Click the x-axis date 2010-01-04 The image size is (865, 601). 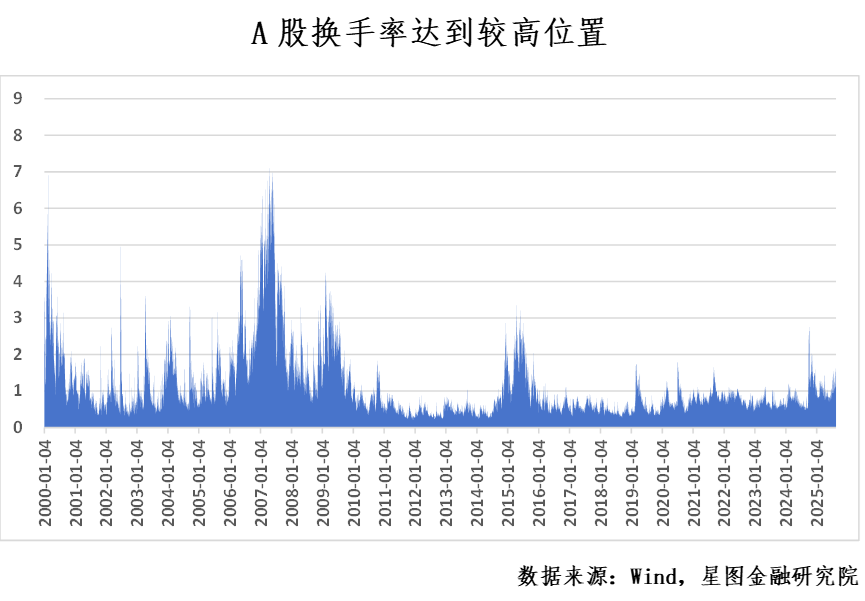tap(354, 483)
